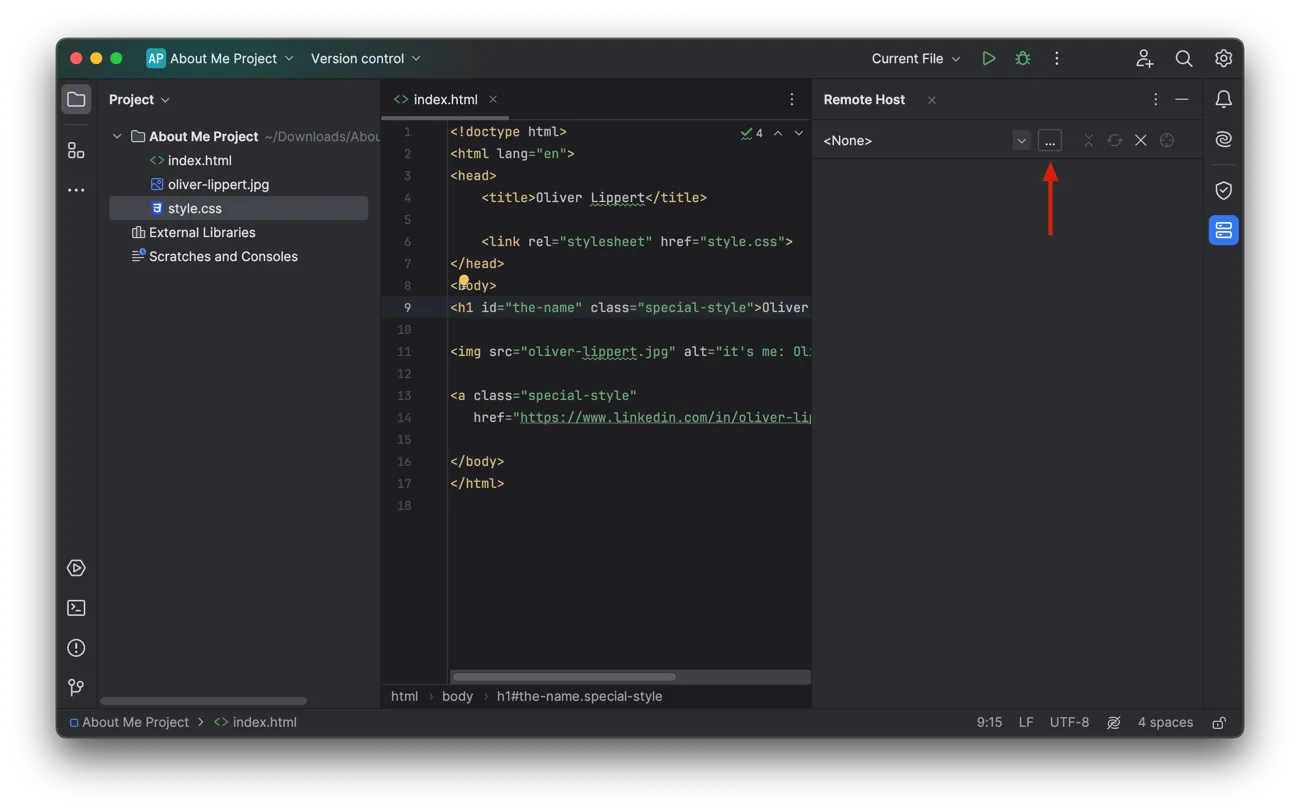Open the Problems tool window icon
This screenshot has width=1300, height=812.
pyautogui.click(x=76, y=648)
